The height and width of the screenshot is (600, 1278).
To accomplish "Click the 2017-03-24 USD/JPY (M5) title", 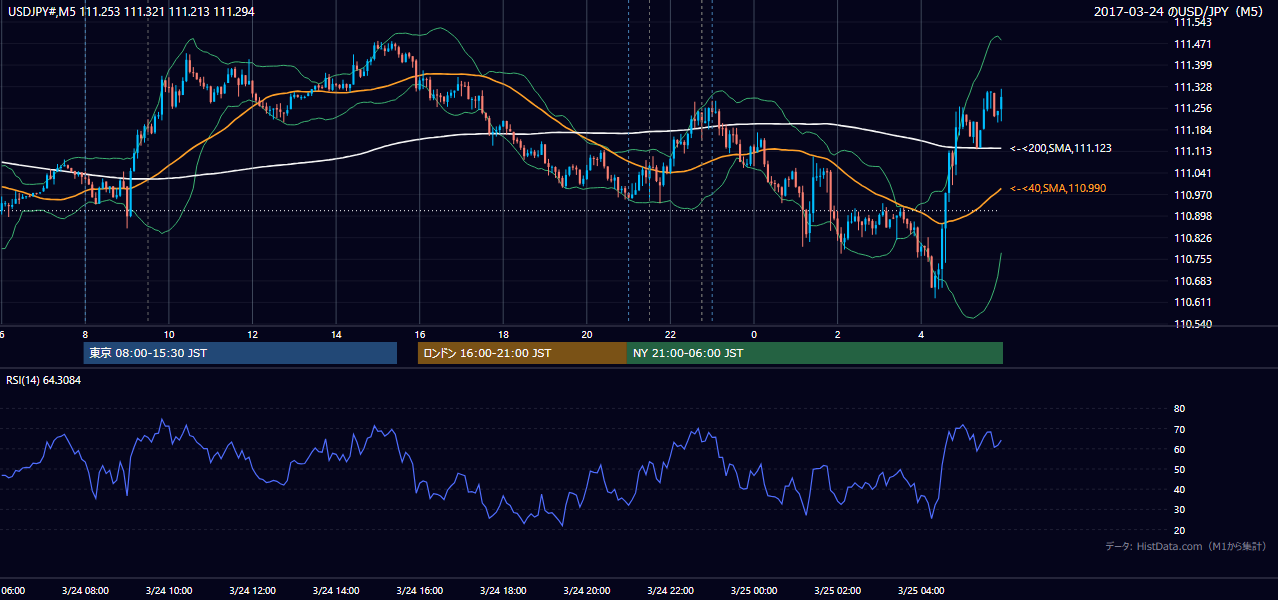I will tap(1181, 12).
